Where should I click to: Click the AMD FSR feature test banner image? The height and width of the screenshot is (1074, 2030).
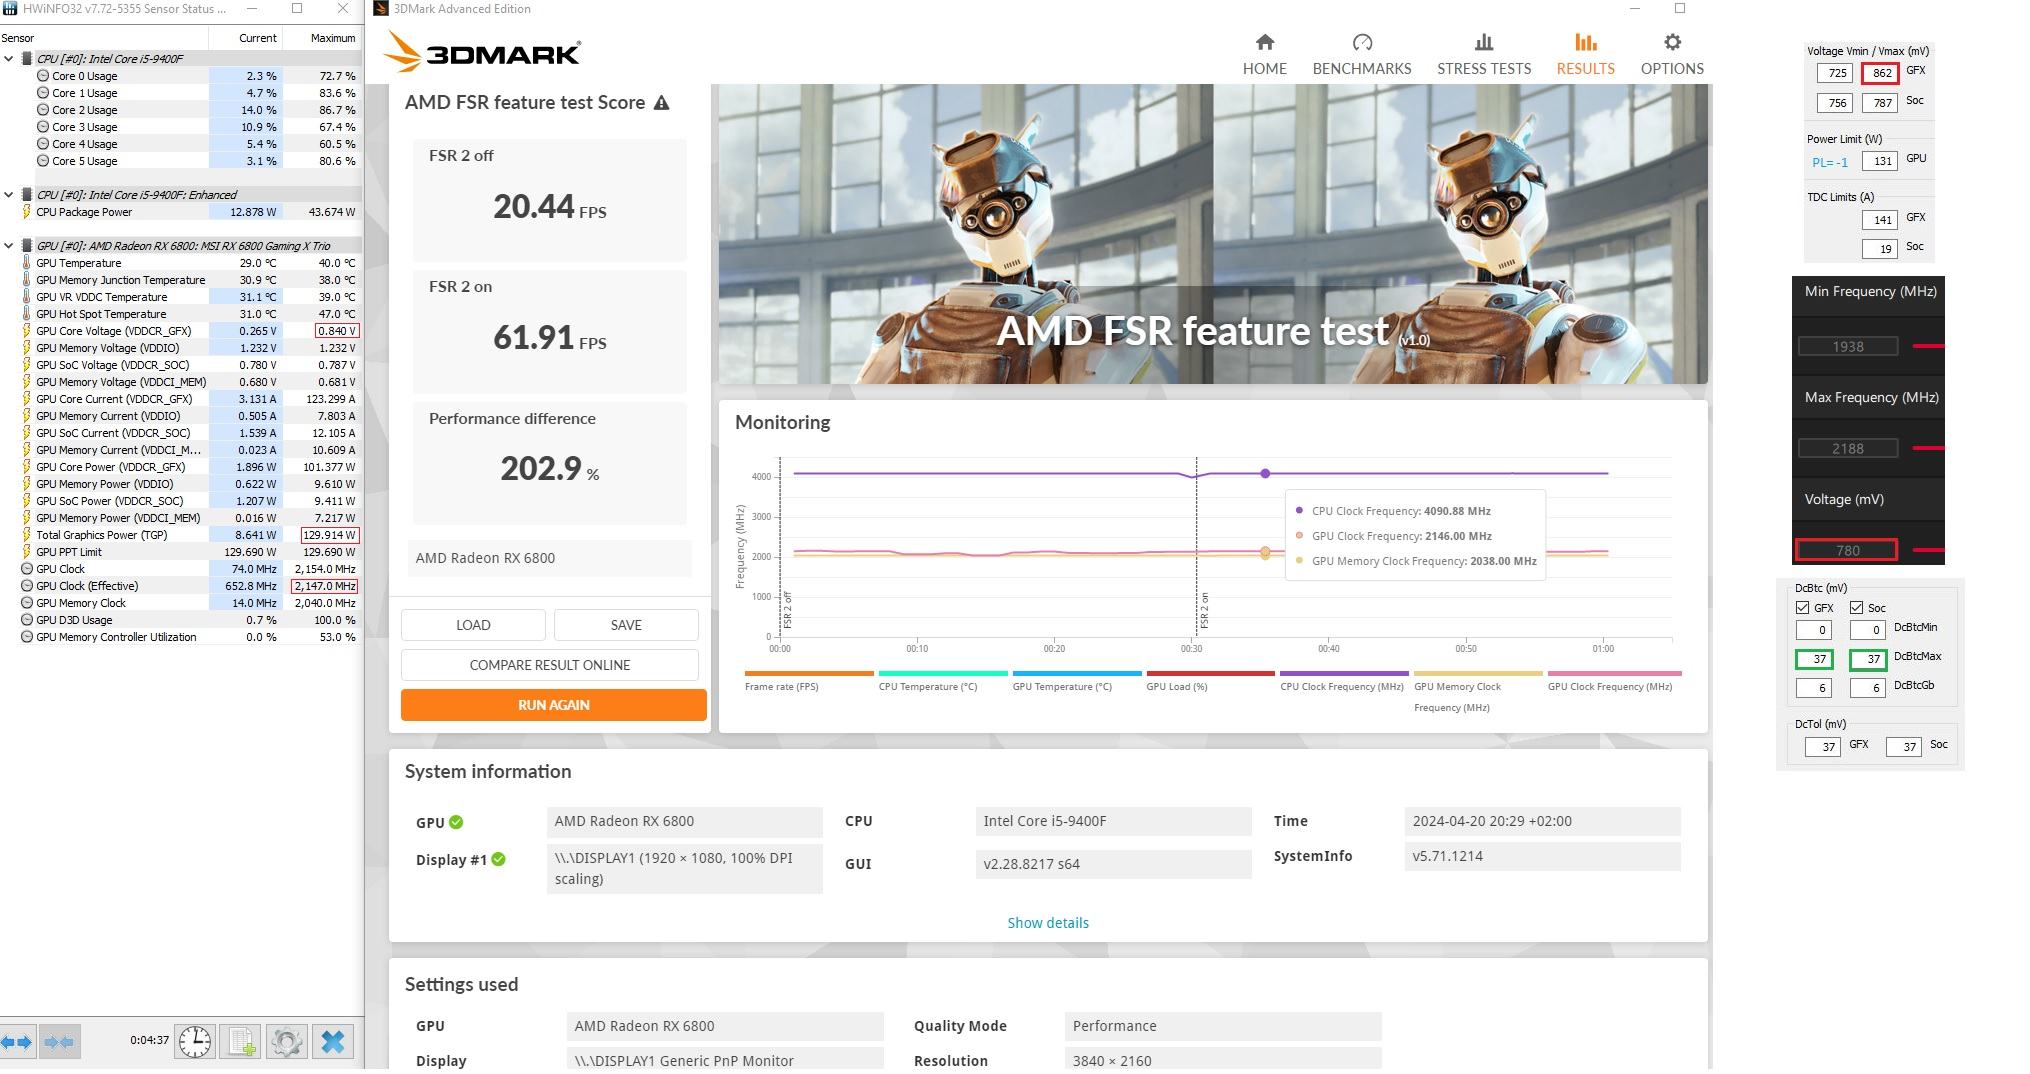click(x=1213, y=234)
